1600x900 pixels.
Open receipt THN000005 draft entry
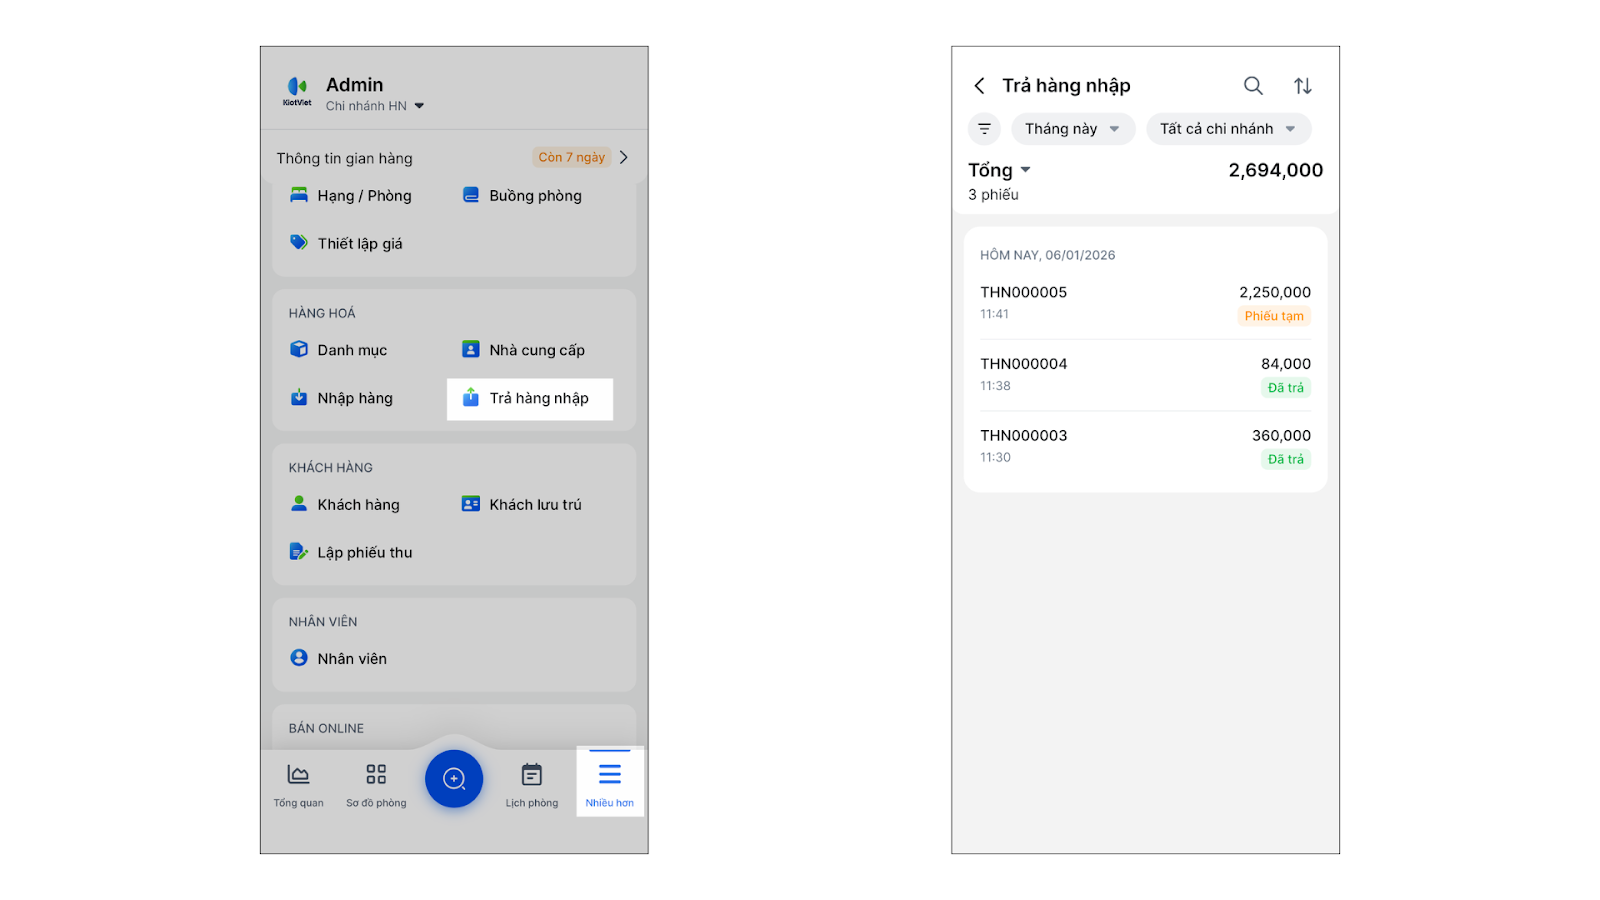[1145, 303]
